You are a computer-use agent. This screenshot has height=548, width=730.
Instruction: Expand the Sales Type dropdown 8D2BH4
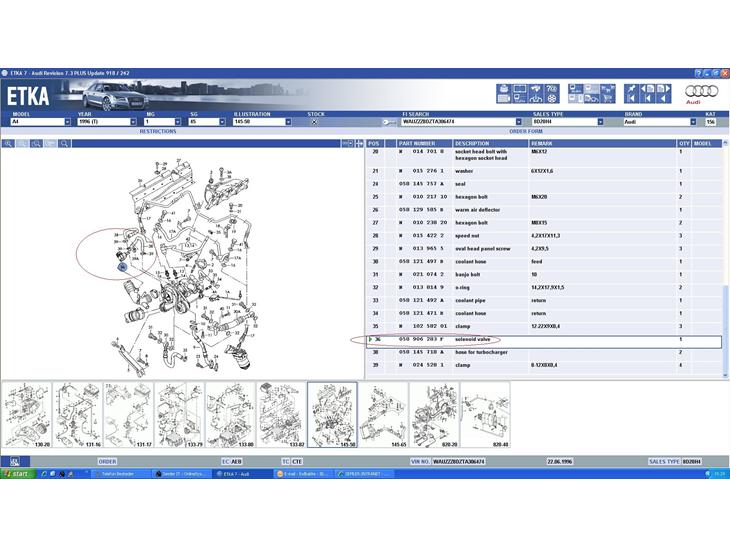tap(600, 122)
